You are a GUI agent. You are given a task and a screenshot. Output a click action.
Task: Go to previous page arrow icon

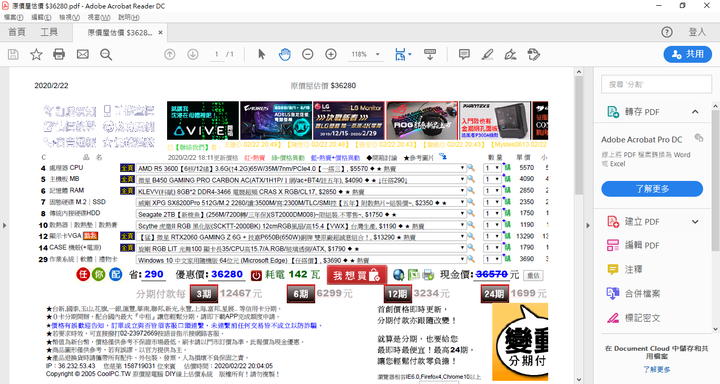170,54
